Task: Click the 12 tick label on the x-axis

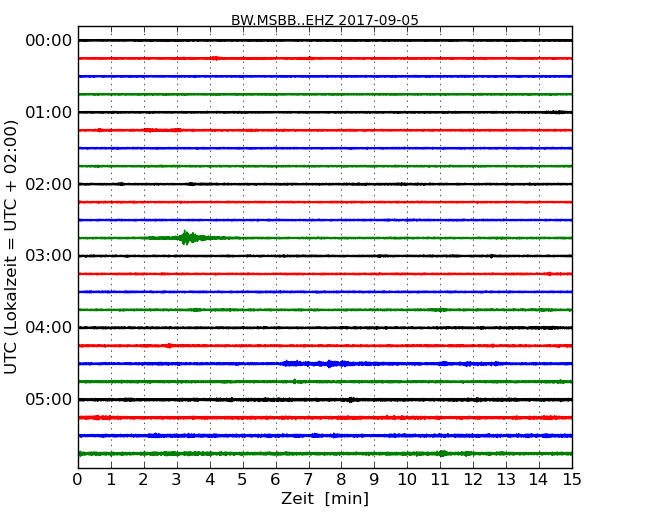Action: click(x=473, y=480)
